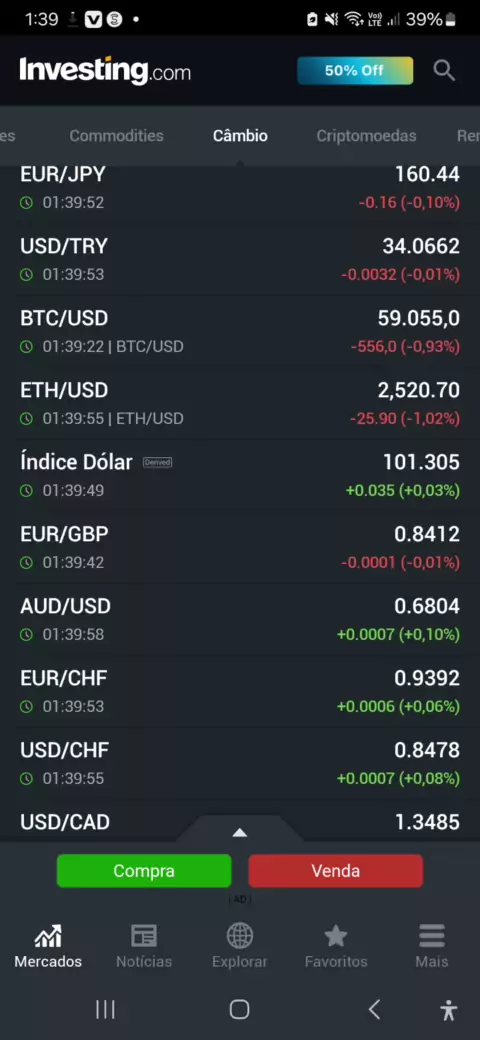Tap the Android back arrow

point(375,1009)
